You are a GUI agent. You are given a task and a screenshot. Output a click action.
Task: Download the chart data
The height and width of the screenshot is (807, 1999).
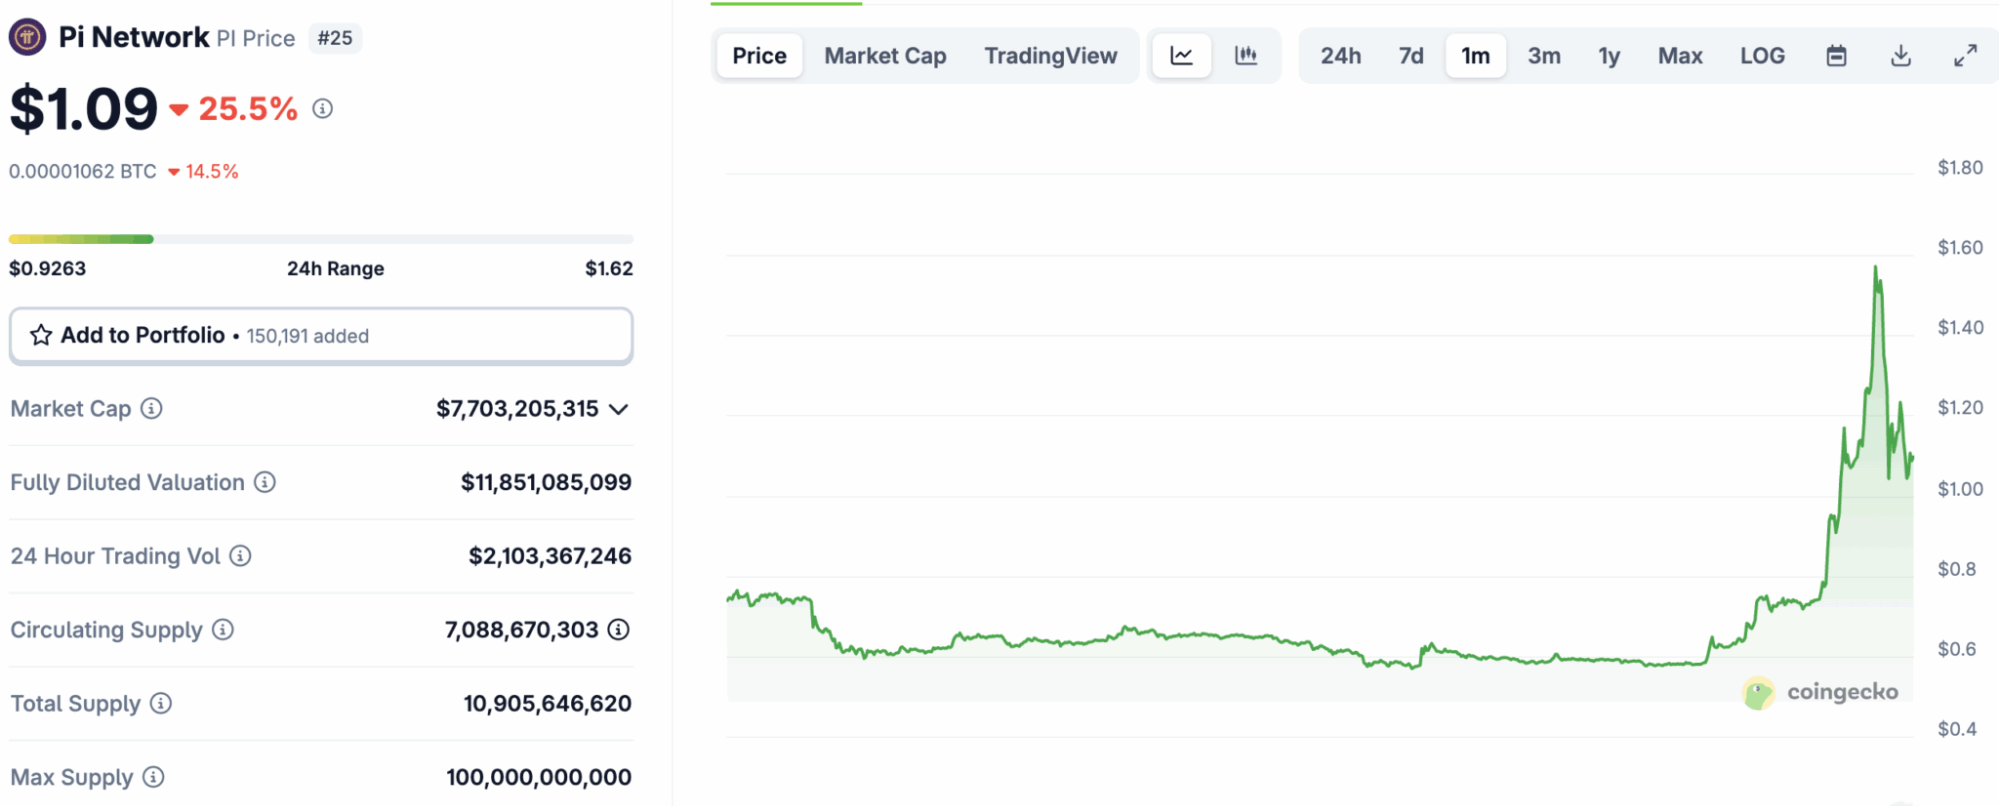(x=1900, y=56)
